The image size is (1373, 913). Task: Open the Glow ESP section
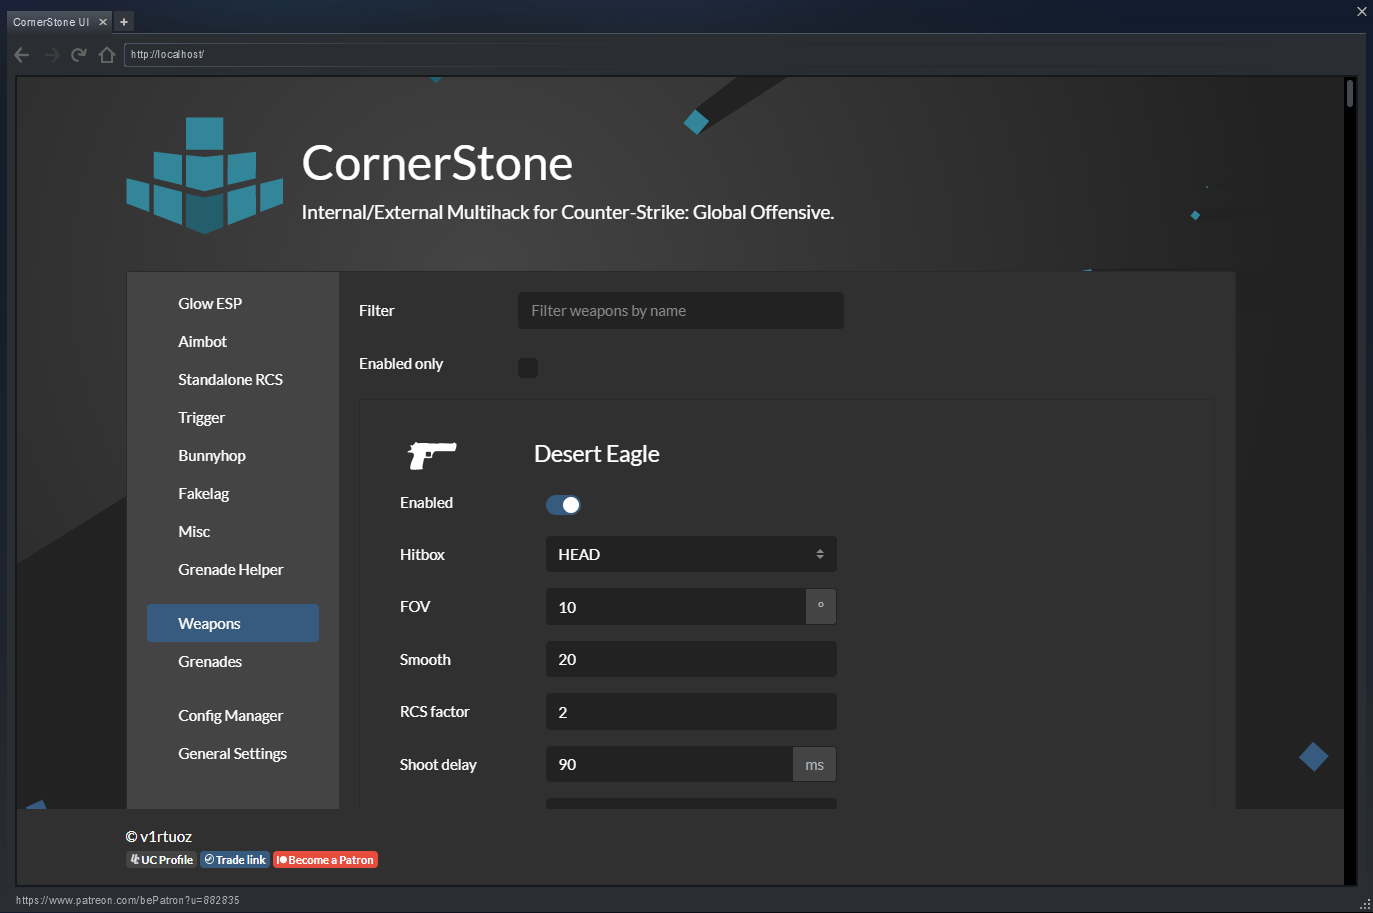[210, 304]
